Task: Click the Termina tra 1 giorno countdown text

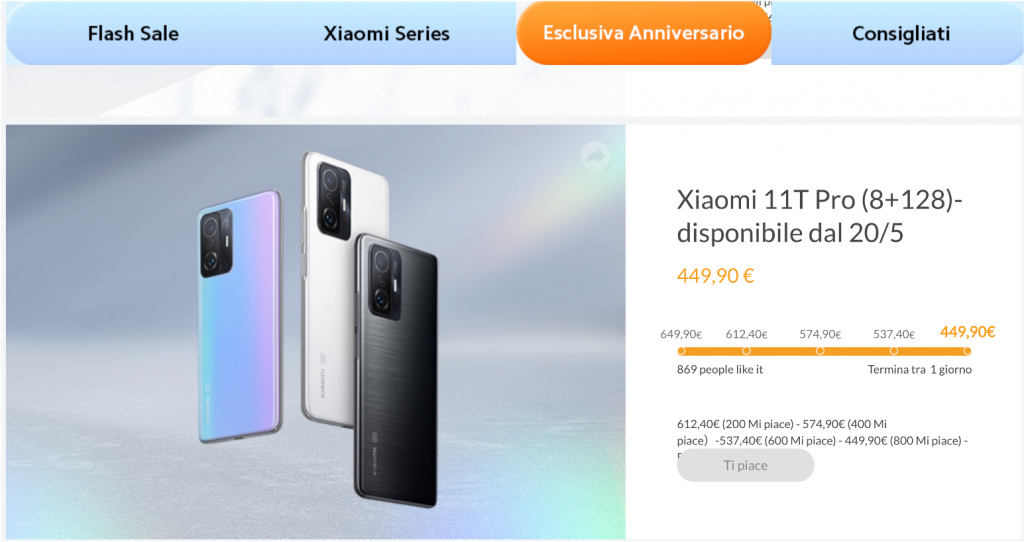Action: [x=920, y=370]
